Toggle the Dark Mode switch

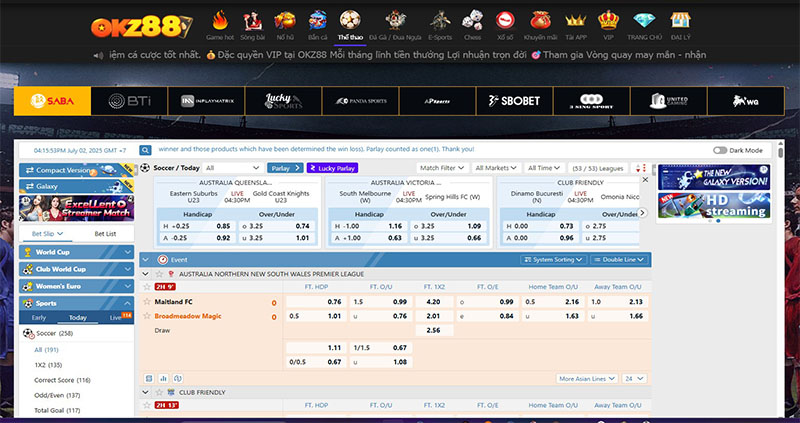tap(720, 150)
